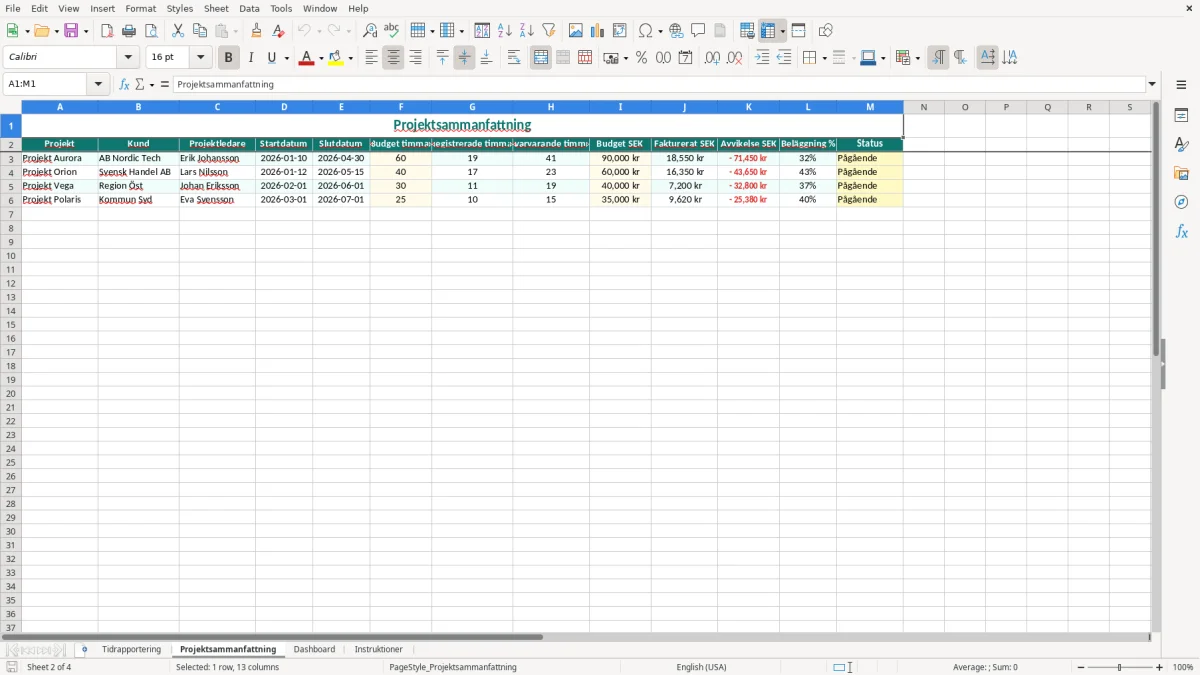The height and width of the screenshot is (675, 1200).
Task: Toggle Italic formatting
Action: point(250,58)
